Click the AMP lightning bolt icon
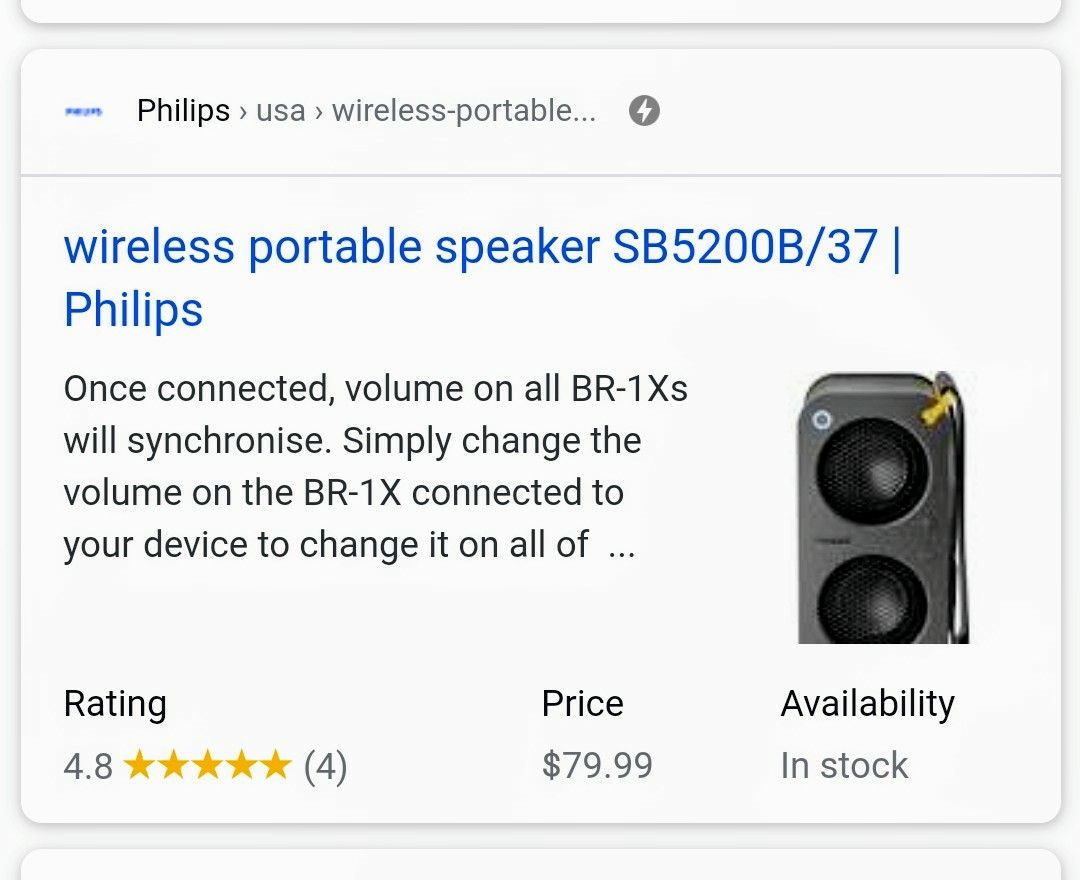Viewport: 1080px width, 880px height. coord(645,110)
